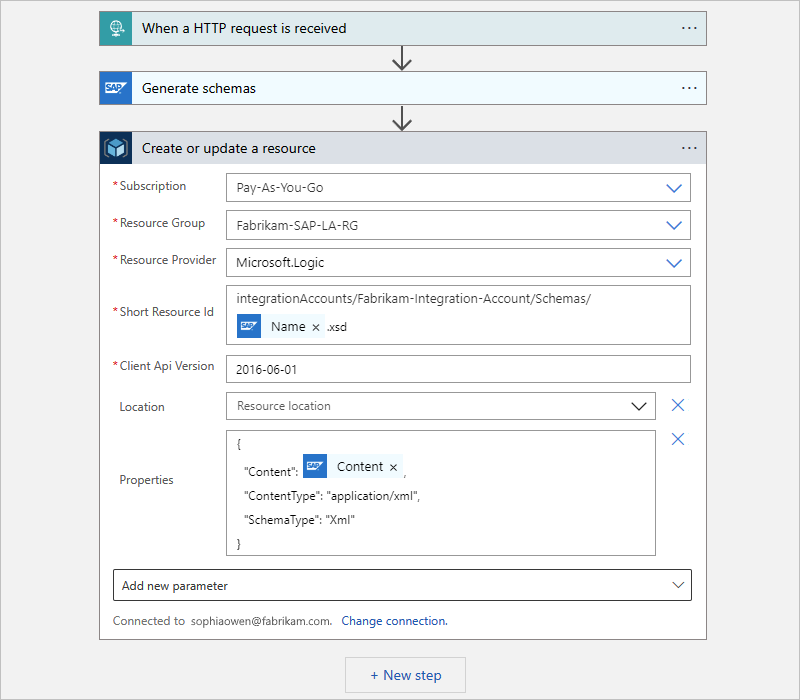
Task: Expand the Subscription dropdown
Action: (674, 187)
